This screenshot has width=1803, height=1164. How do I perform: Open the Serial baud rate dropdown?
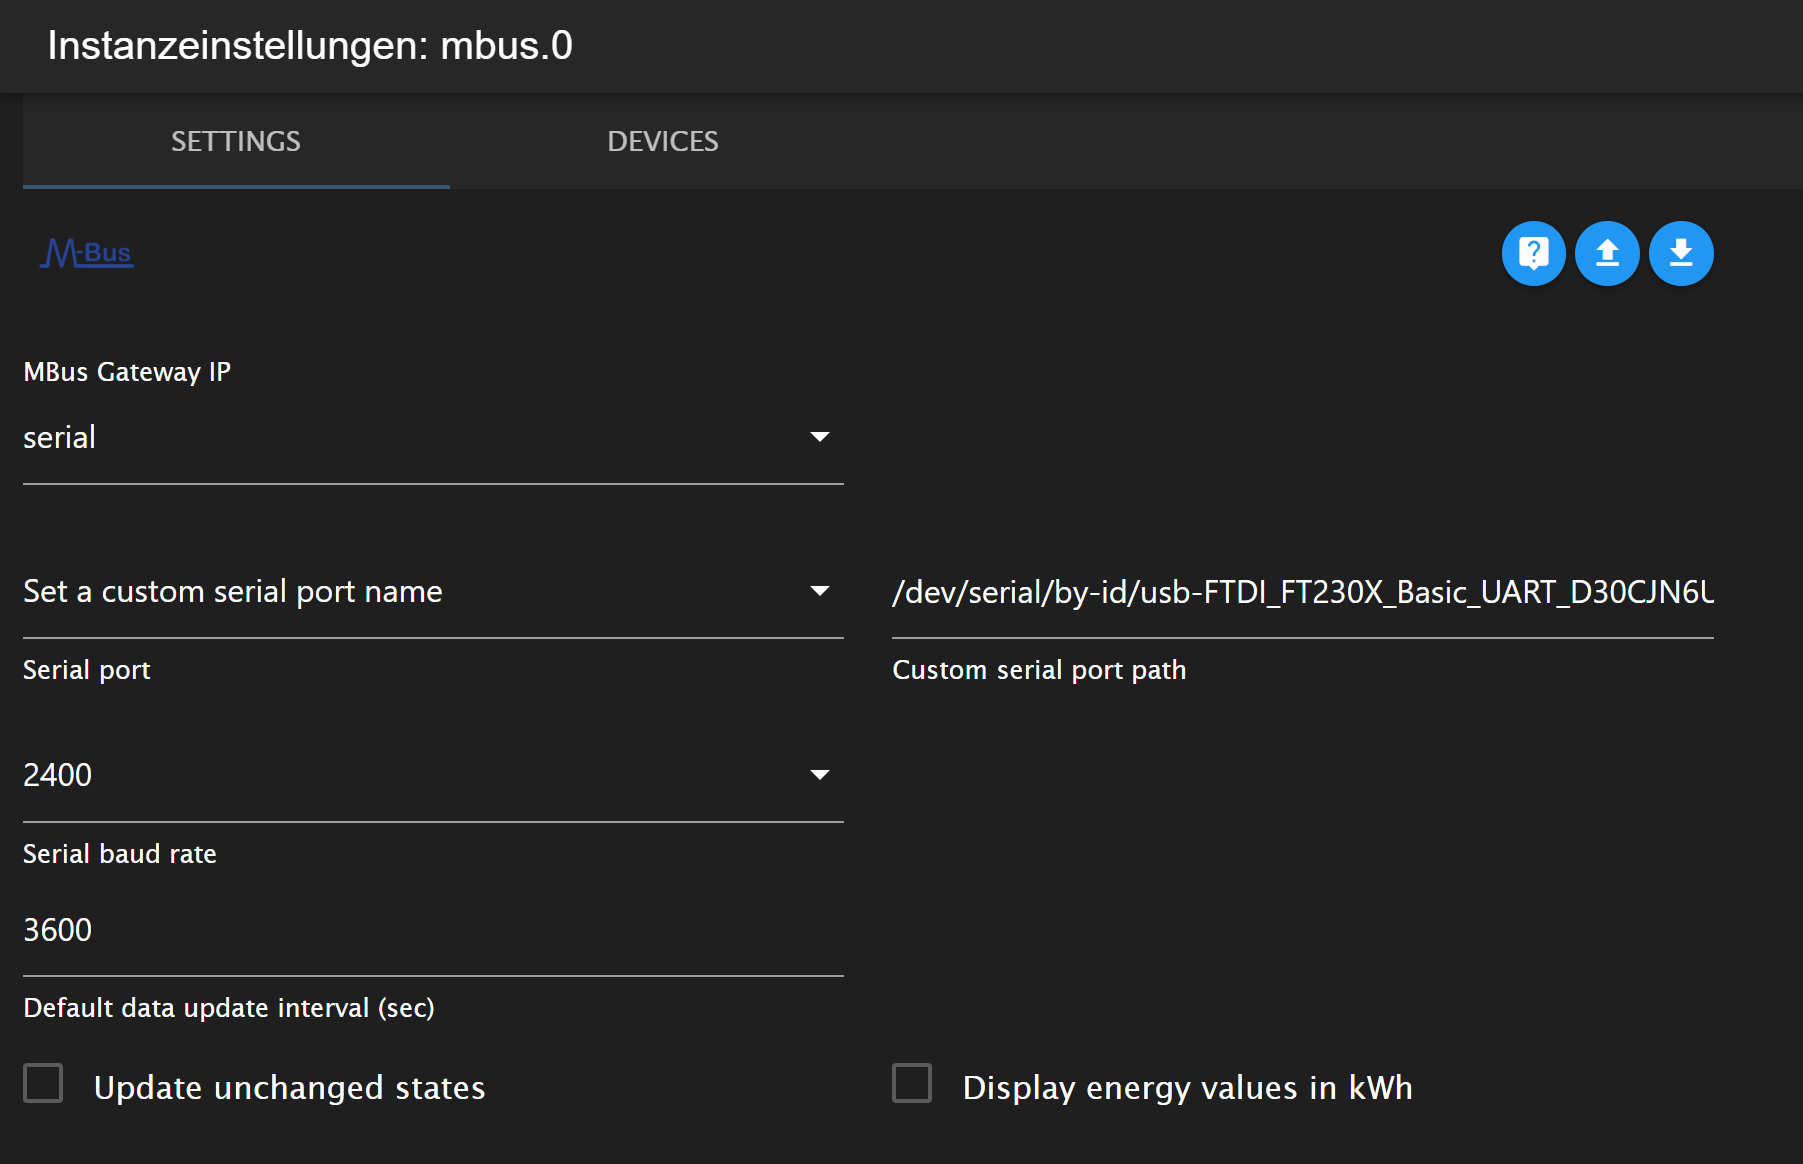(x=433, y=776)
